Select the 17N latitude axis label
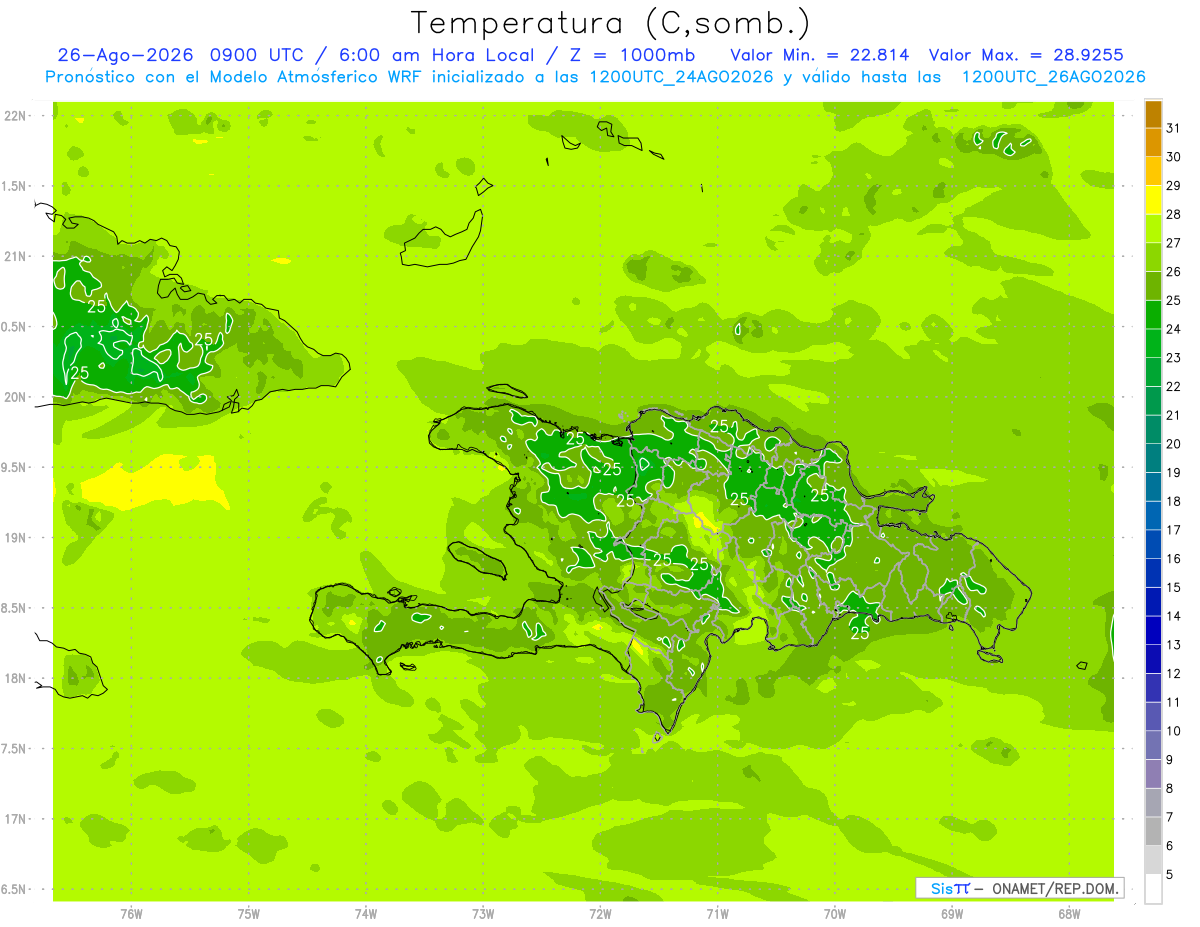Viewport: 1200px width, 927px height. pyautogui.click(x=16, y=819)
